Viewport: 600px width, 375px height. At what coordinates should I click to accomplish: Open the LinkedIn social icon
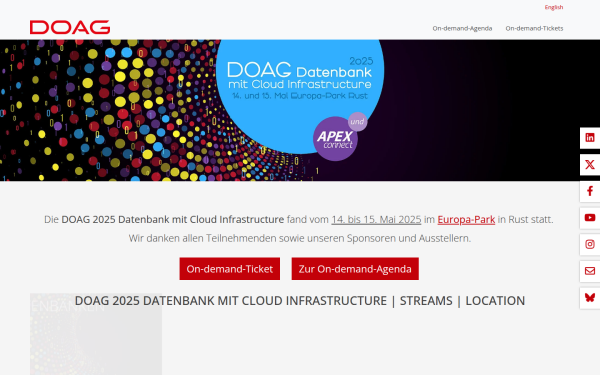(x=590, y=138)
